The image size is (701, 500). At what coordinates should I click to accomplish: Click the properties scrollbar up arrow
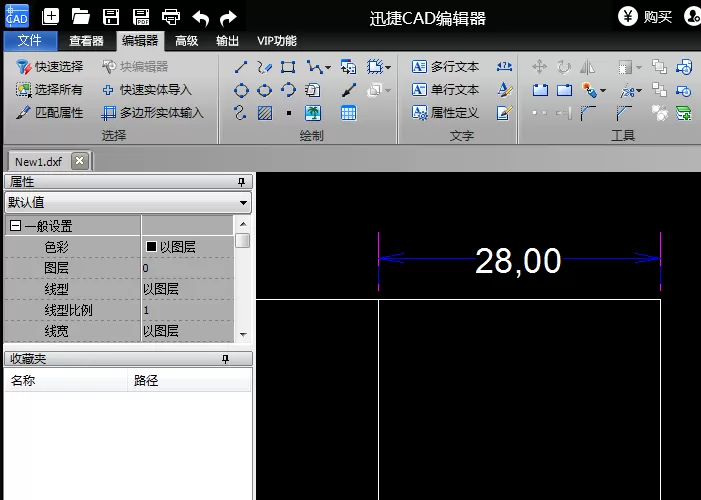tap(243, 224)
